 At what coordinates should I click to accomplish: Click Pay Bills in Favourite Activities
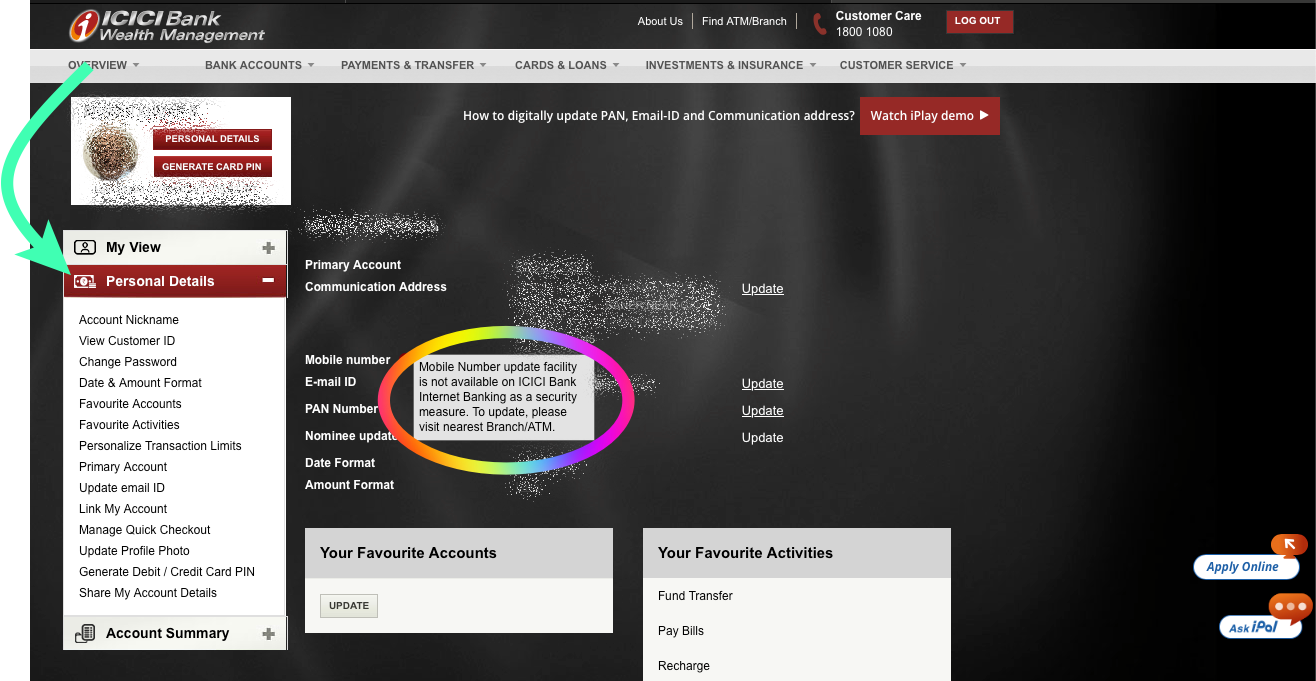[681, 631]
